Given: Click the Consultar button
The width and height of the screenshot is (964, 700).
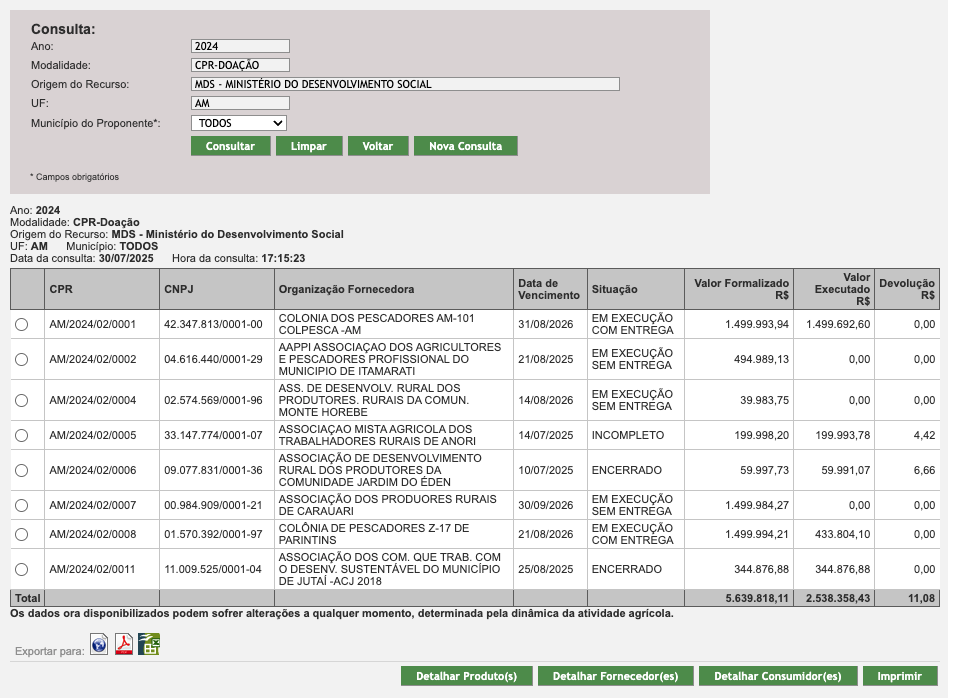Looking at the screenshot, I should (x=230, y=146).
